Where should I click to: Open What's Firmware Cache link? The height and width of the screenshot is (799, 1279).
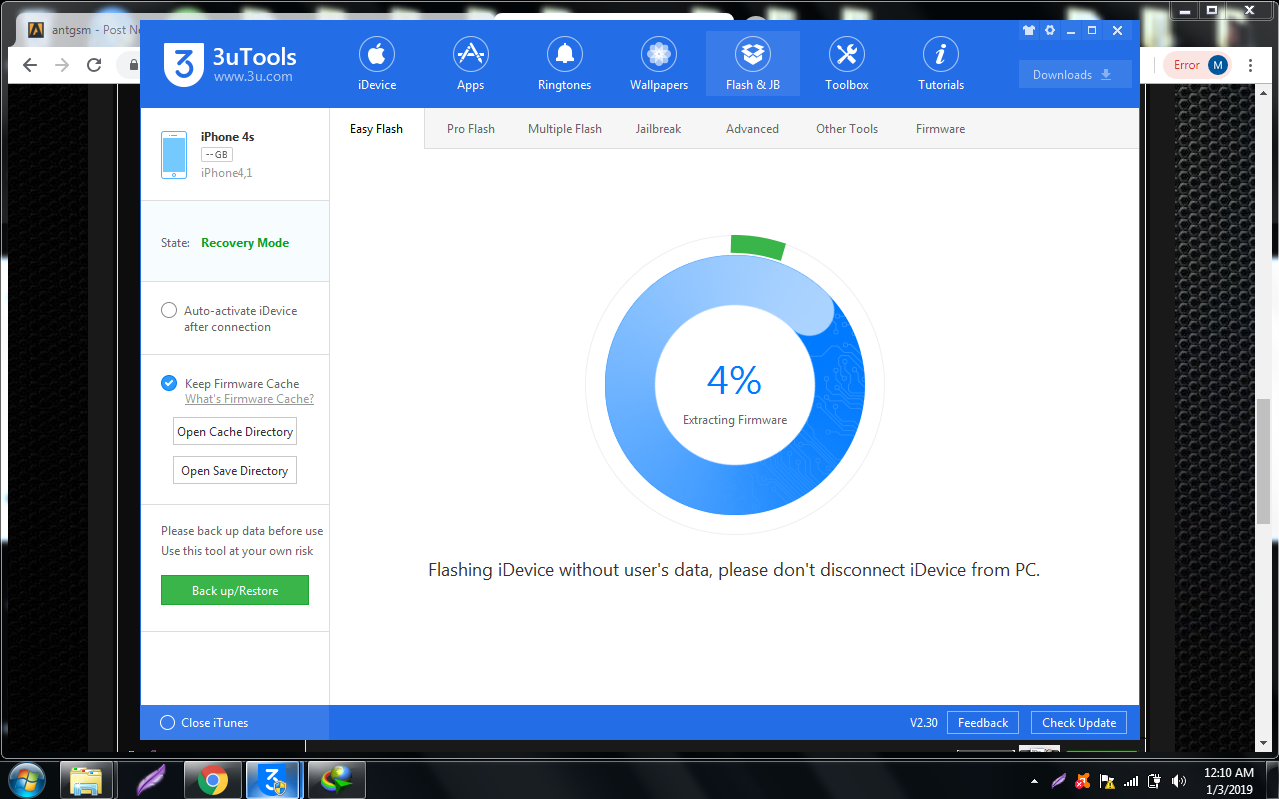tap(249, 399)
